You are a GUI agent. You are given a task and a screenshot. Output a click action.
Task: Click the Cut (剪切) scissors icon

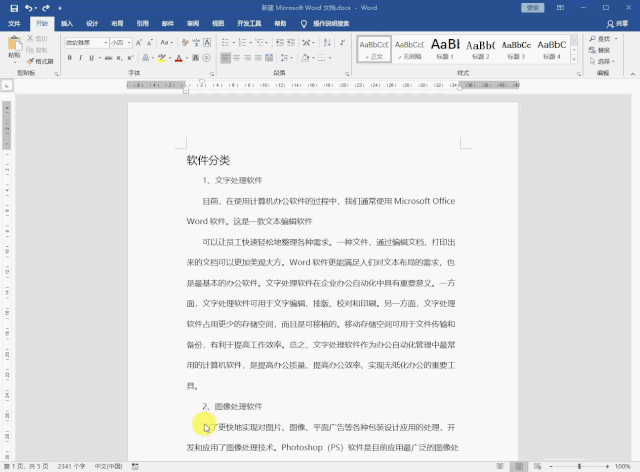(x=30, y=38)
